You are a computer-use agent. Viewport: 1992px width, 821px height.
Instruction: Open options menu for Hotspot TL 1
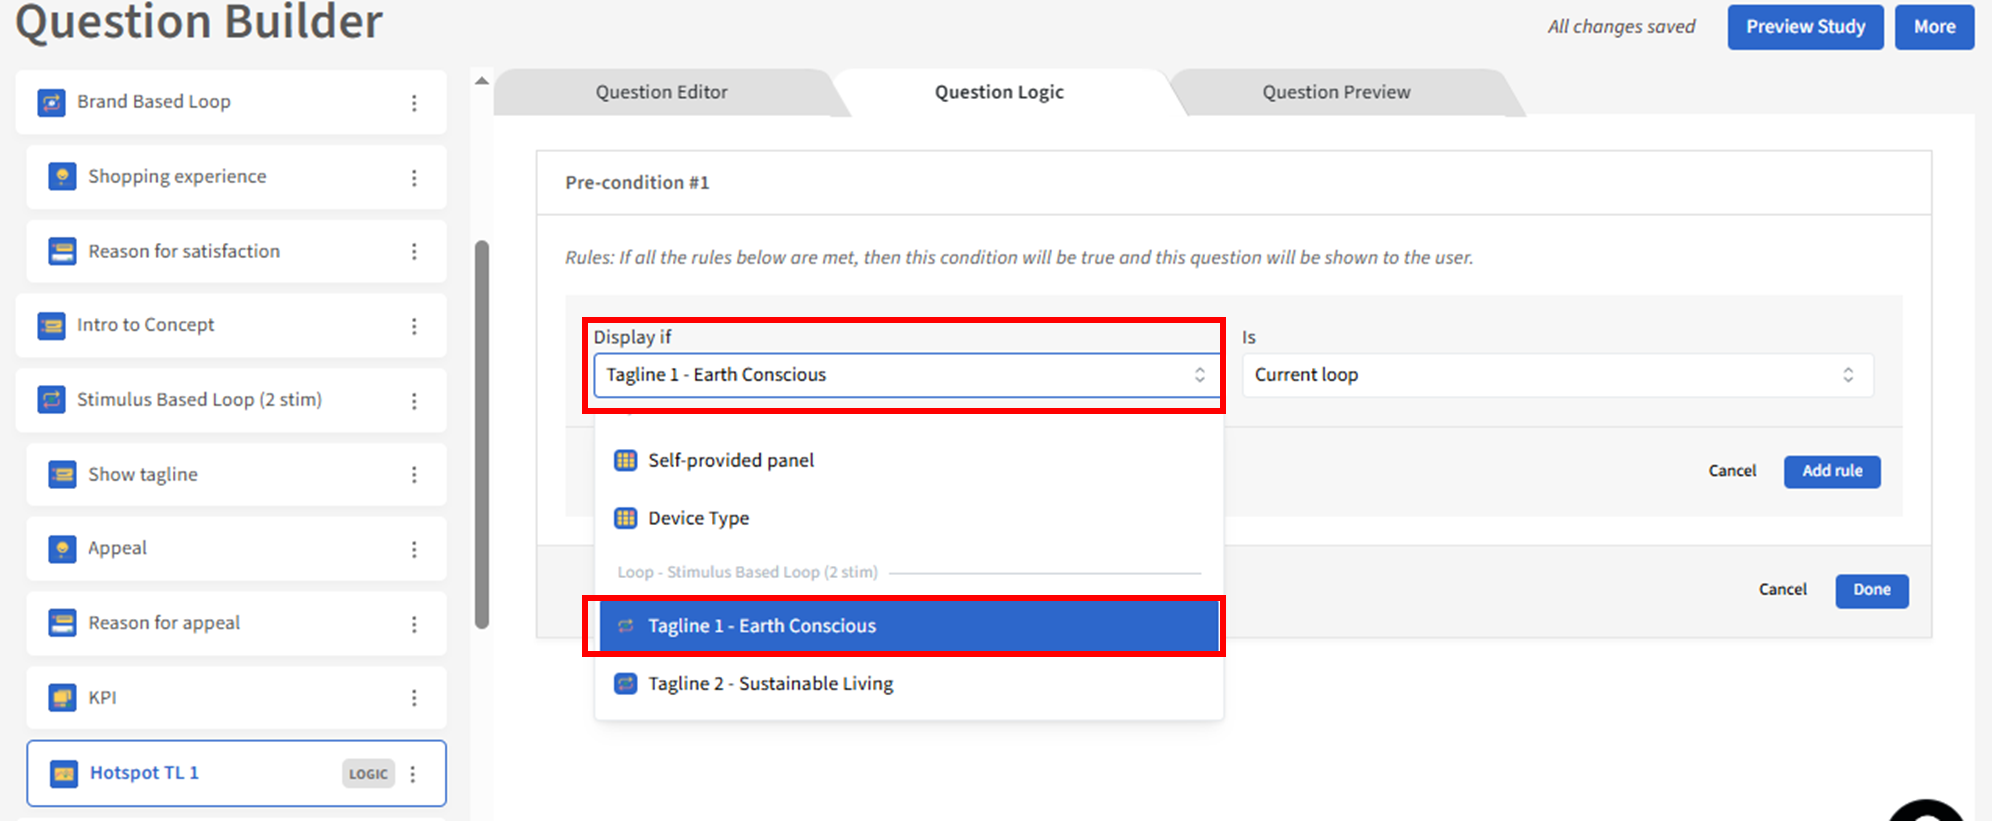pyautogui.click(x=413, y=774)
